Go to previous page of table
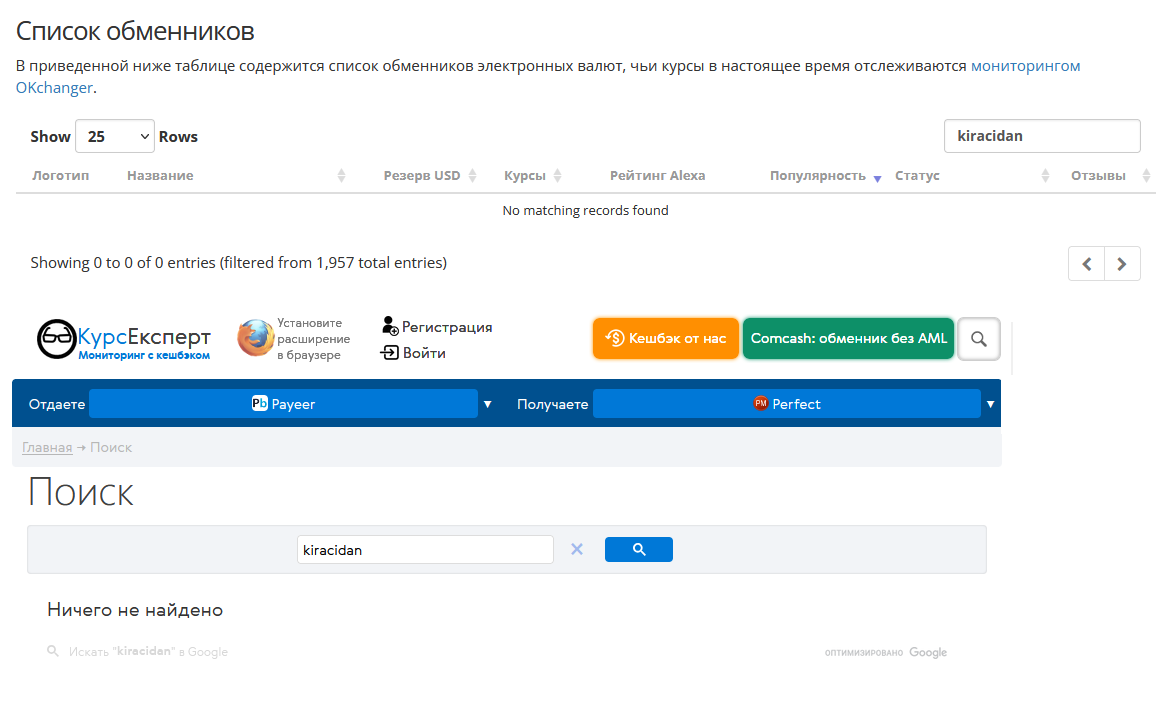The width and height of the screenshot is (1170, 706). (1086, 263)
